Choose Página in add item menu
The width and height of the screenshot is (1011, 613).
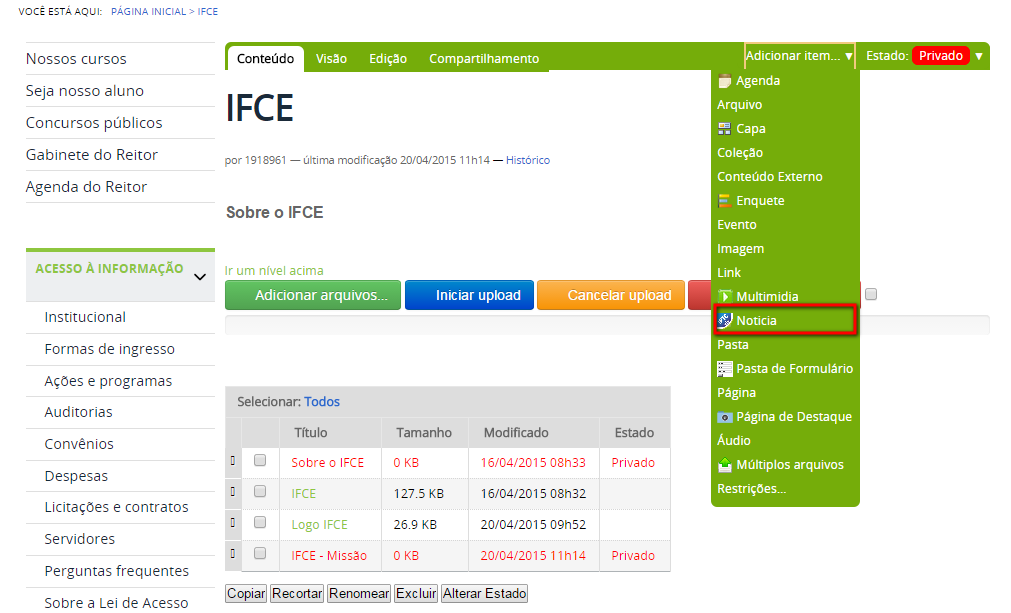(736, 393)
